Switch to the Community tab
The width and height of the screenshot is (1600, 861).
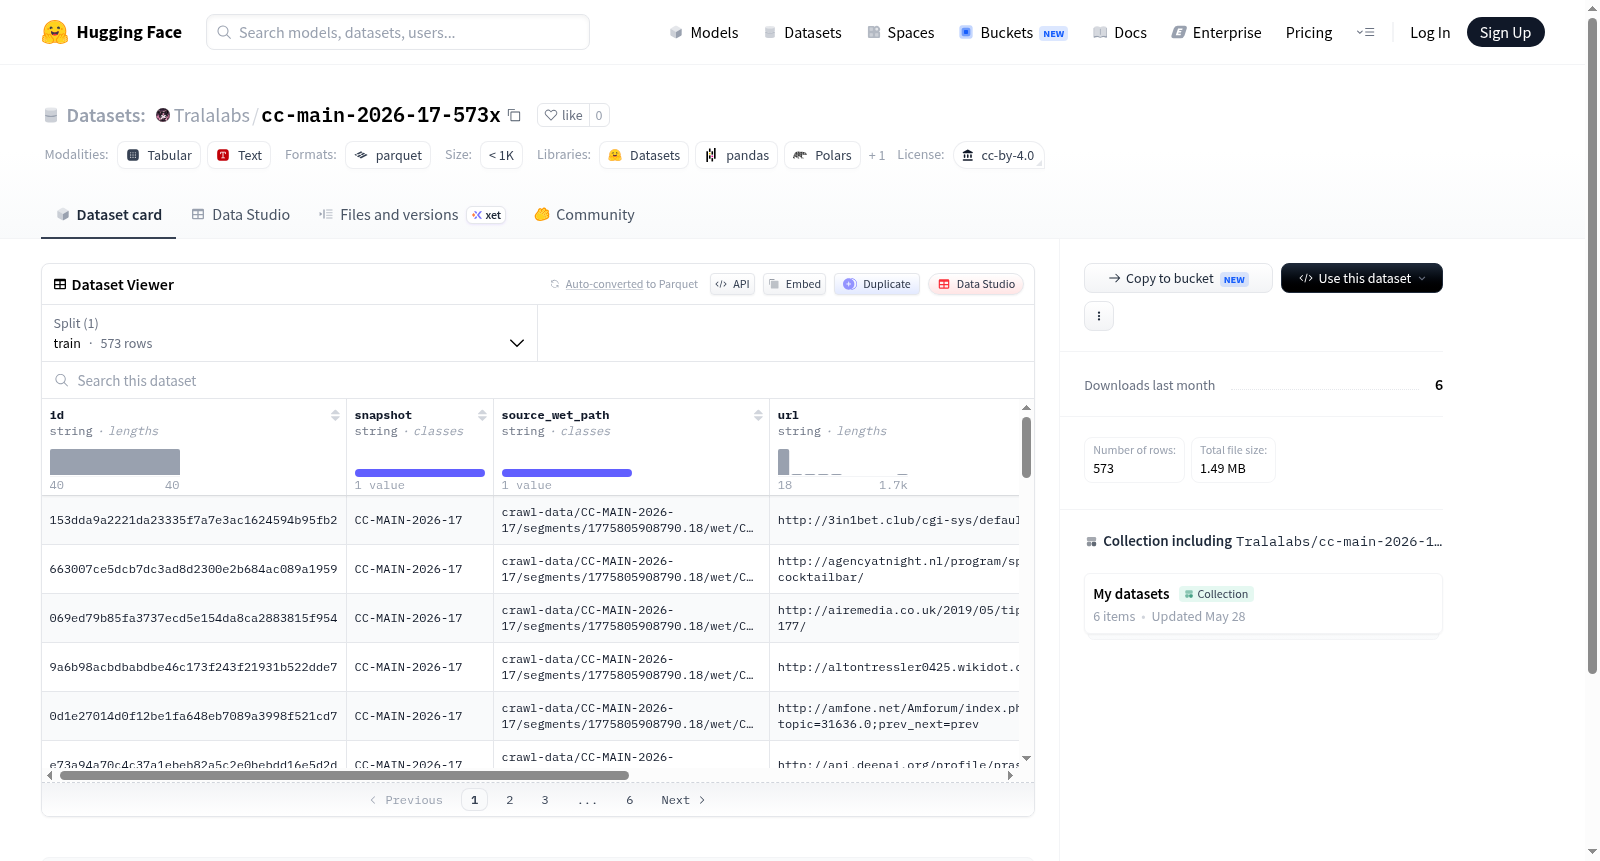tap(585, 214)
